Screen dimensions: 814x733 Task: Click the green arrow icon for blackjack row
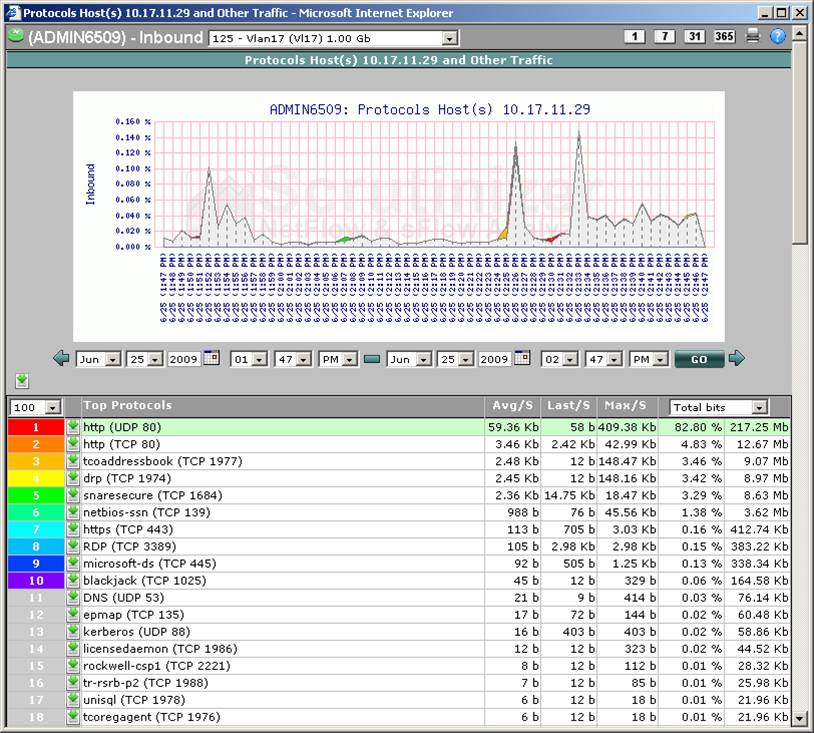click(73, 581)
